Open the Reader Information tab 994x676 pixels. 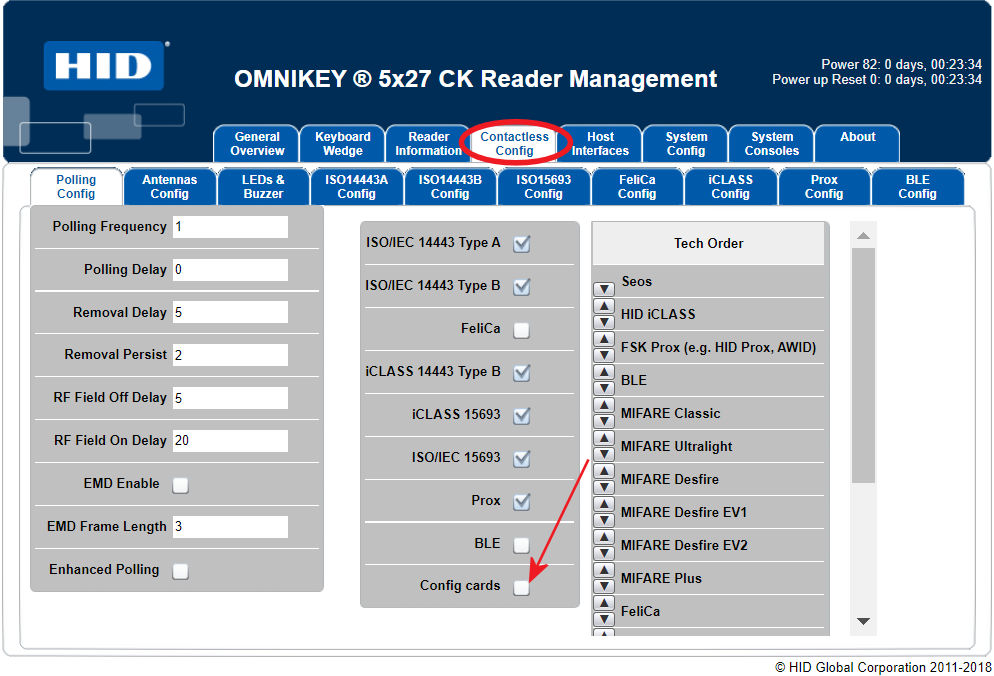point(428,144)
